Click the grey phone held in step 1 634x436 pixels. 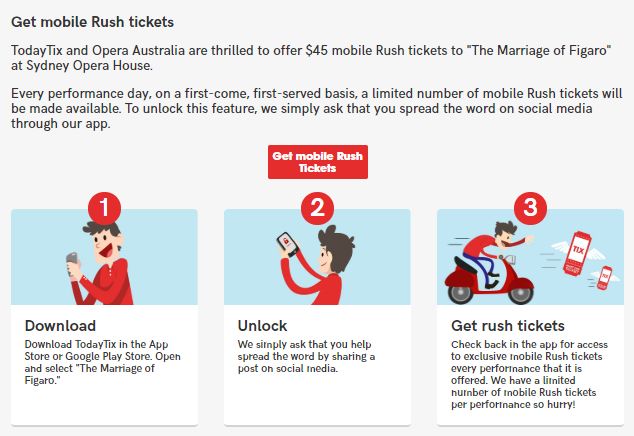click(x=72, y=263)
